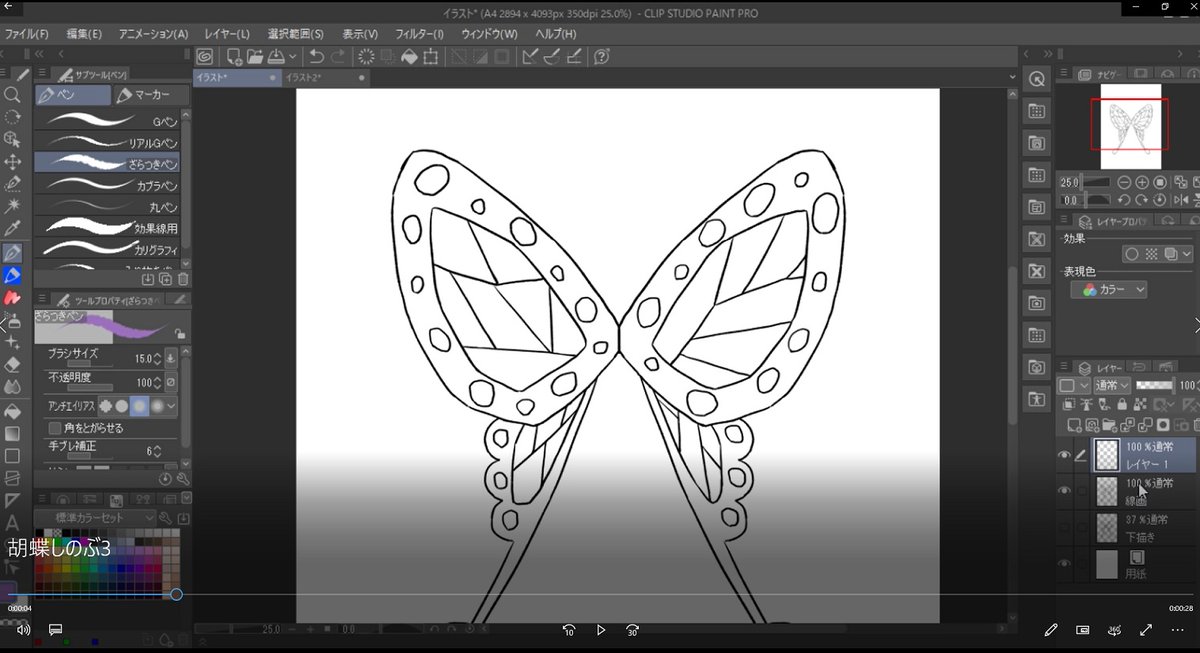The height and width of the screenshot is (653, 1200).
Task: Open the layer blending mode 通常 dropdown
Action: click(x=1111, y=385)
